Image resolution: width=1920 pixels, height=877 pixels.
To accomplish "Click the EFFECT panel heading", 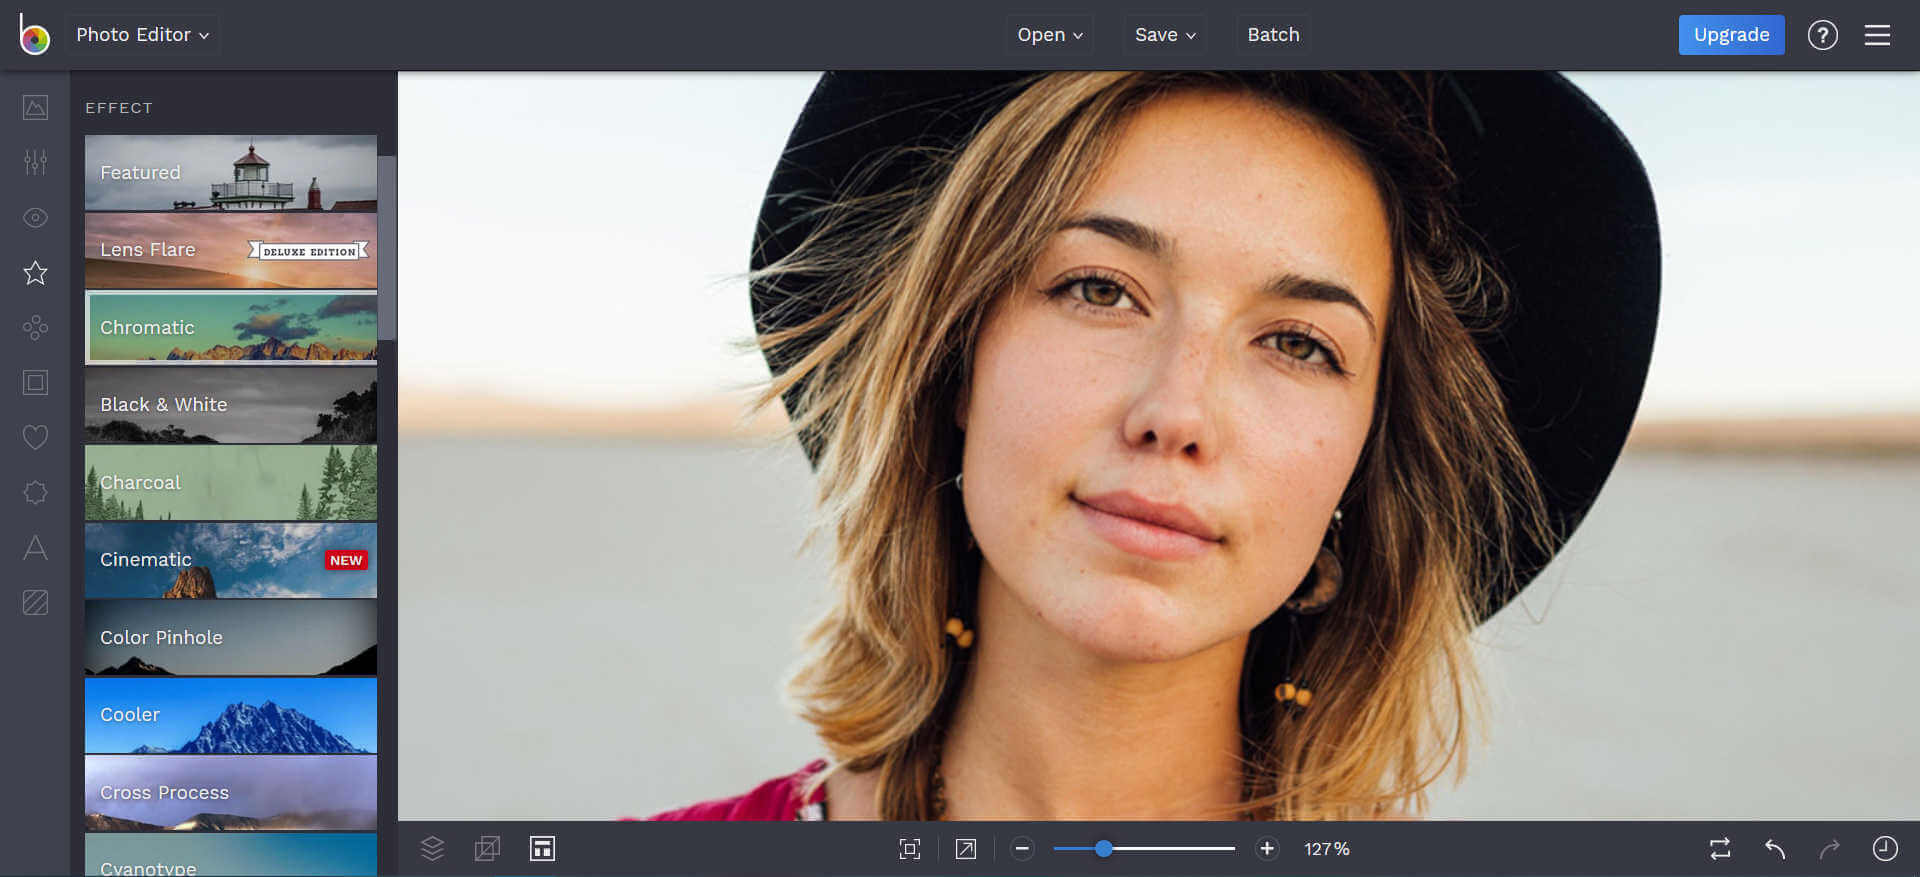I will pyautogui.click(x=119, y=108).
